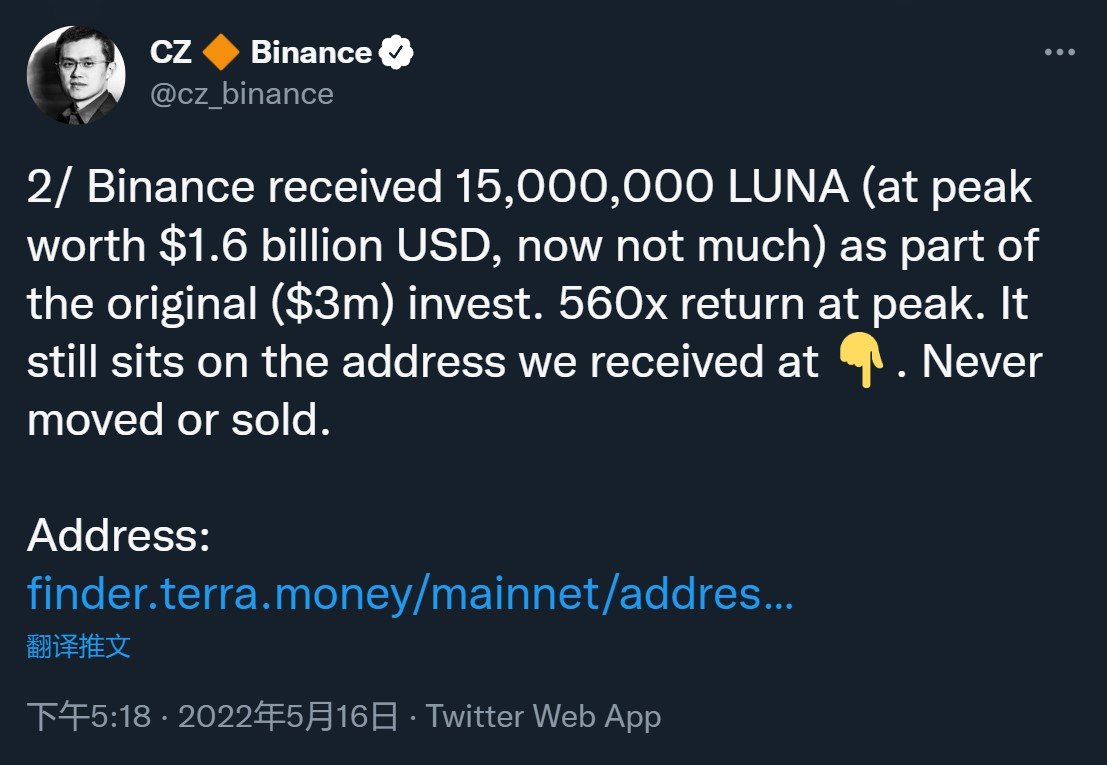Open the 下午5:18 timestamp permalink
Image resolution: width=1107 pixels, height=765 pixels.
(88, 717)
